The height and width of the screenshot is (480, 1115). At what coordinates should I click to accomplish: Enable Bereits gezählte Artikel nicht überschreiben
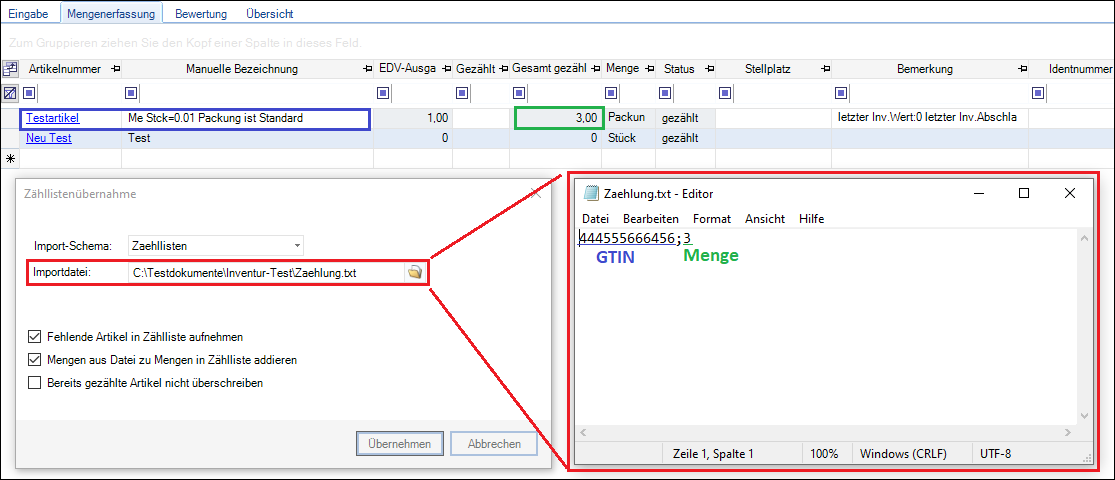click(36, 382)
